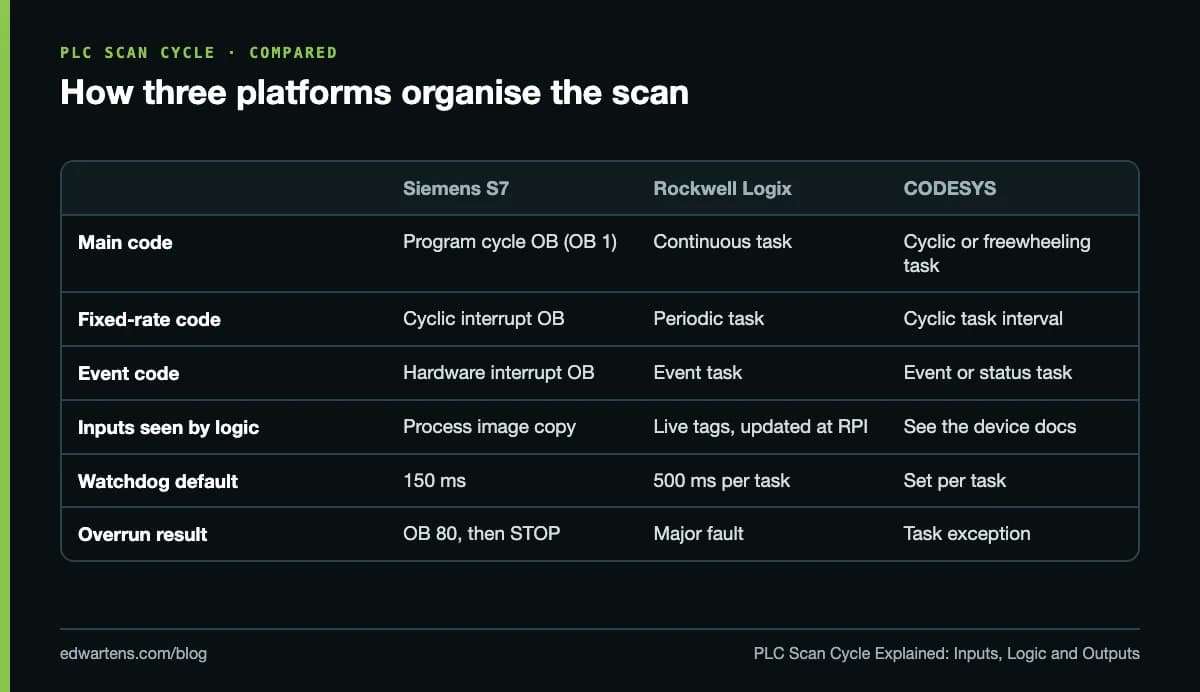Click the 'Live tags, updated at RPI' cell
This screenshot has height=692, width=1200.
click(x=760, y=426)
